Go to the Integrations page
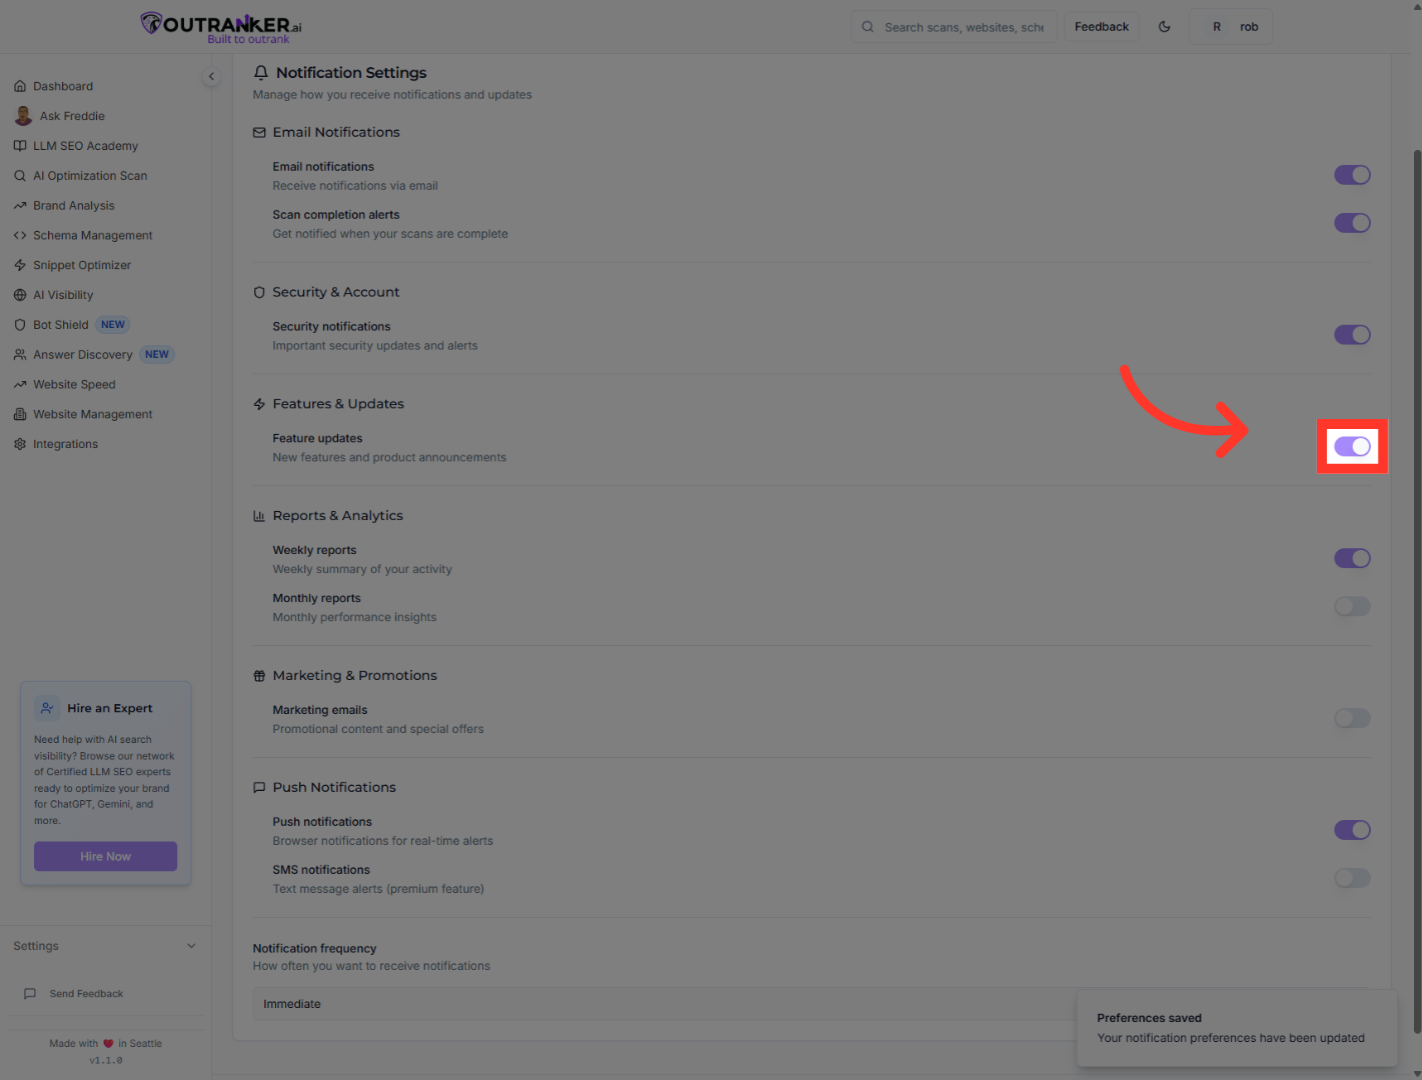1422x1080 pixels. [x=65, y=443]
